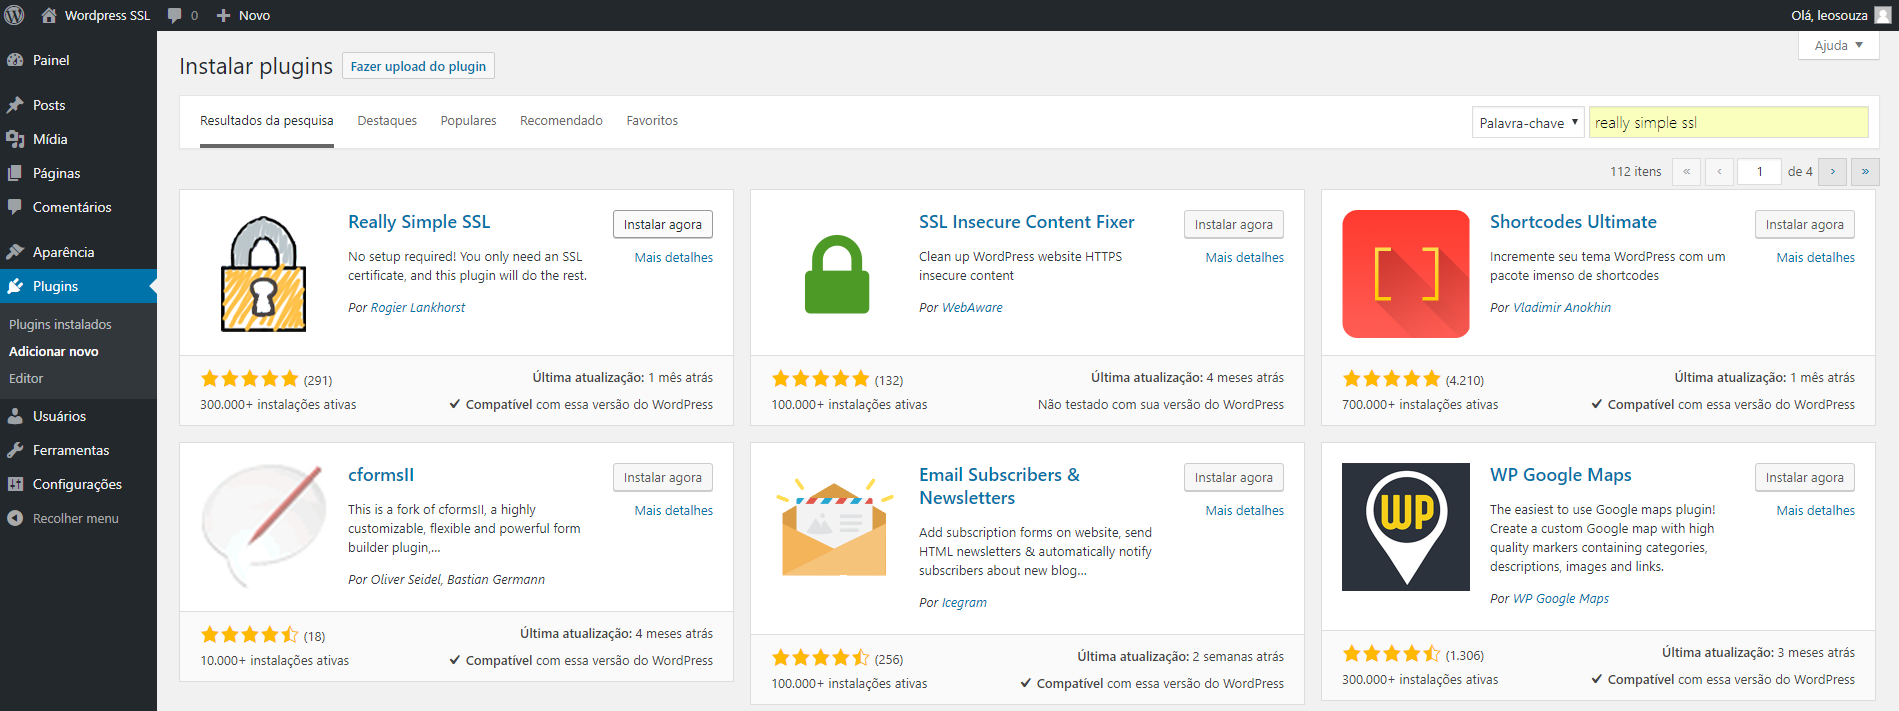The height and width of the screenshot is (711, 1899).
Task: Expand the Ajuda help panel
Action: (x=1838, y=46)
